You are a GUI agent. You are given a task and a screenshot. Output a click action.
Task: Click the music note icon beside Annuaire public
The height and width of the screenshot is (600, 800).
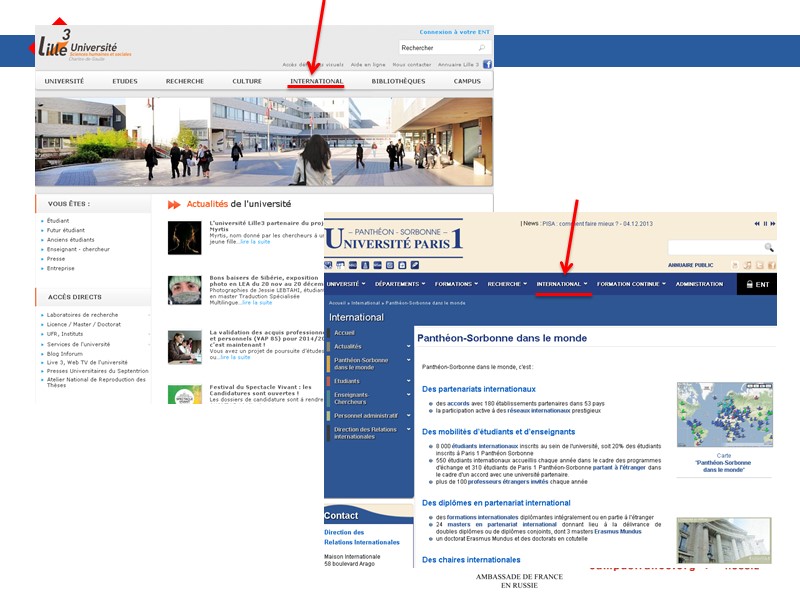point(747,265)
